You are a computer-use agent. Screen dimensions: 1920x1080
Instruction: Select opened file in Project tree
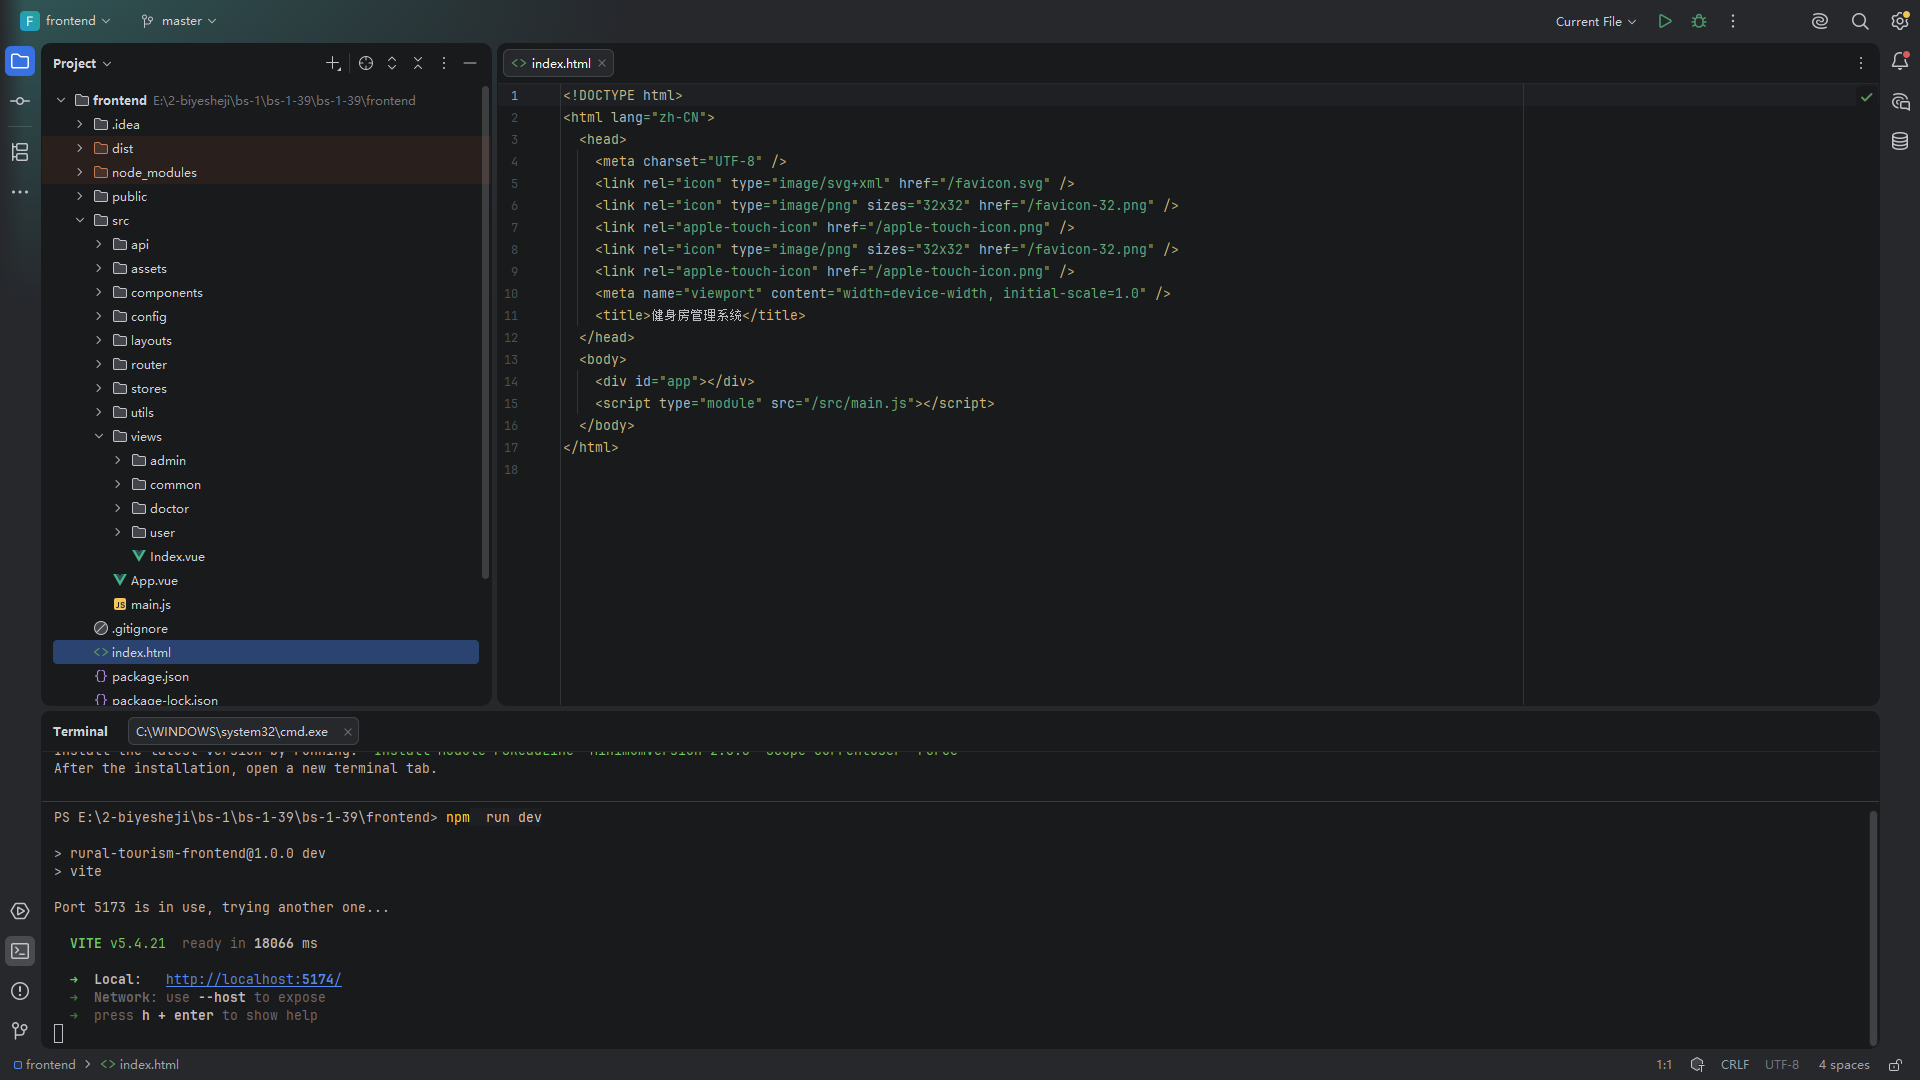tap(366, 63)
